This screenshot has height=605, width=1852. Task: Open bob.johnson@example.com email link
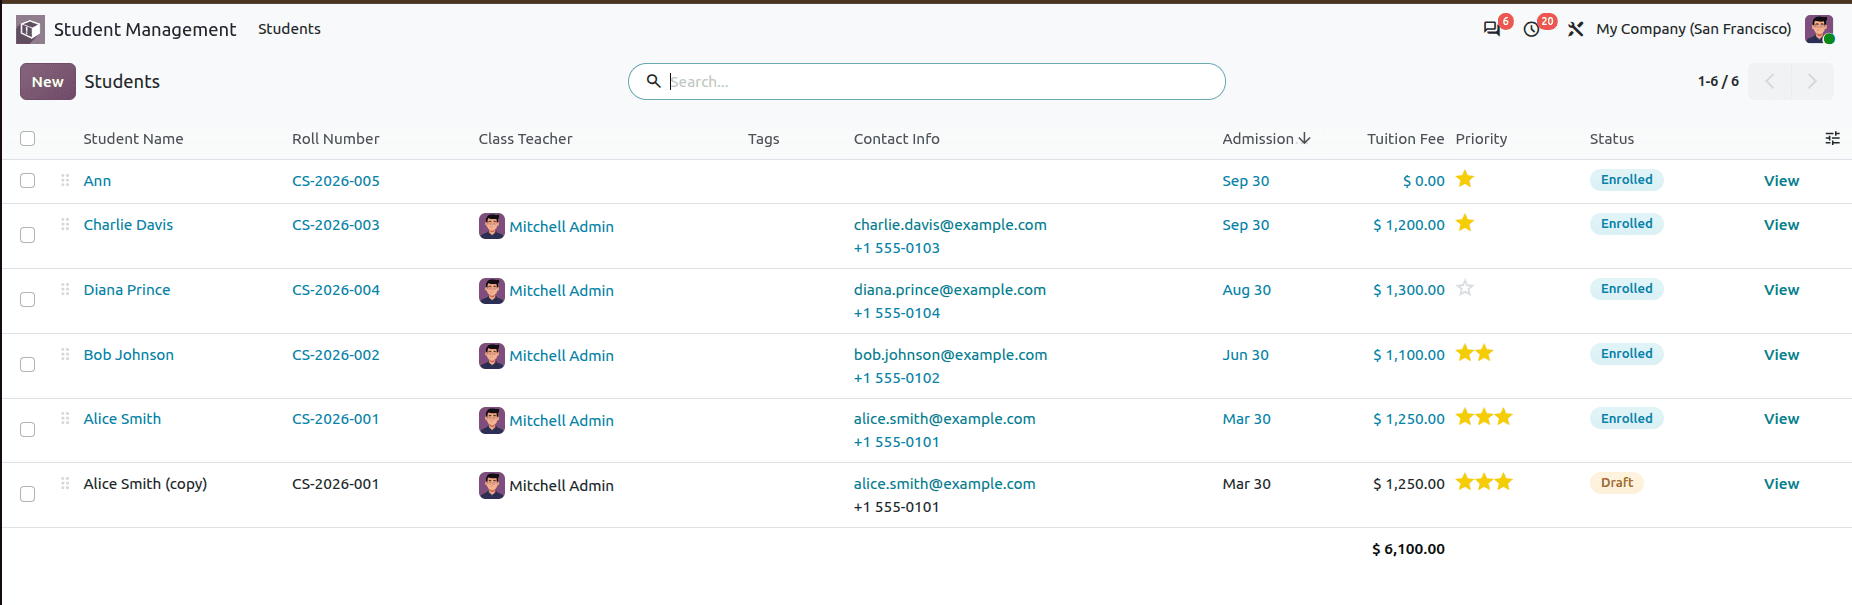tap(950, 355)
